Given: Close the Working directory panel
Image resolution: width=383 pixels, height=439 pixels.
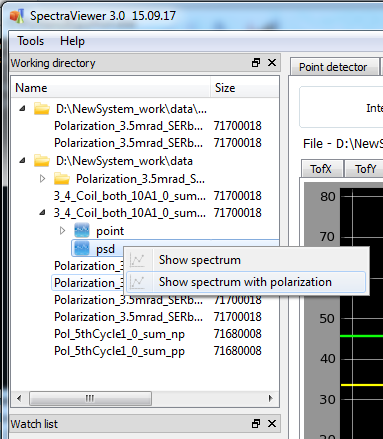Looking at the screenshot, I should click(272, 62).
